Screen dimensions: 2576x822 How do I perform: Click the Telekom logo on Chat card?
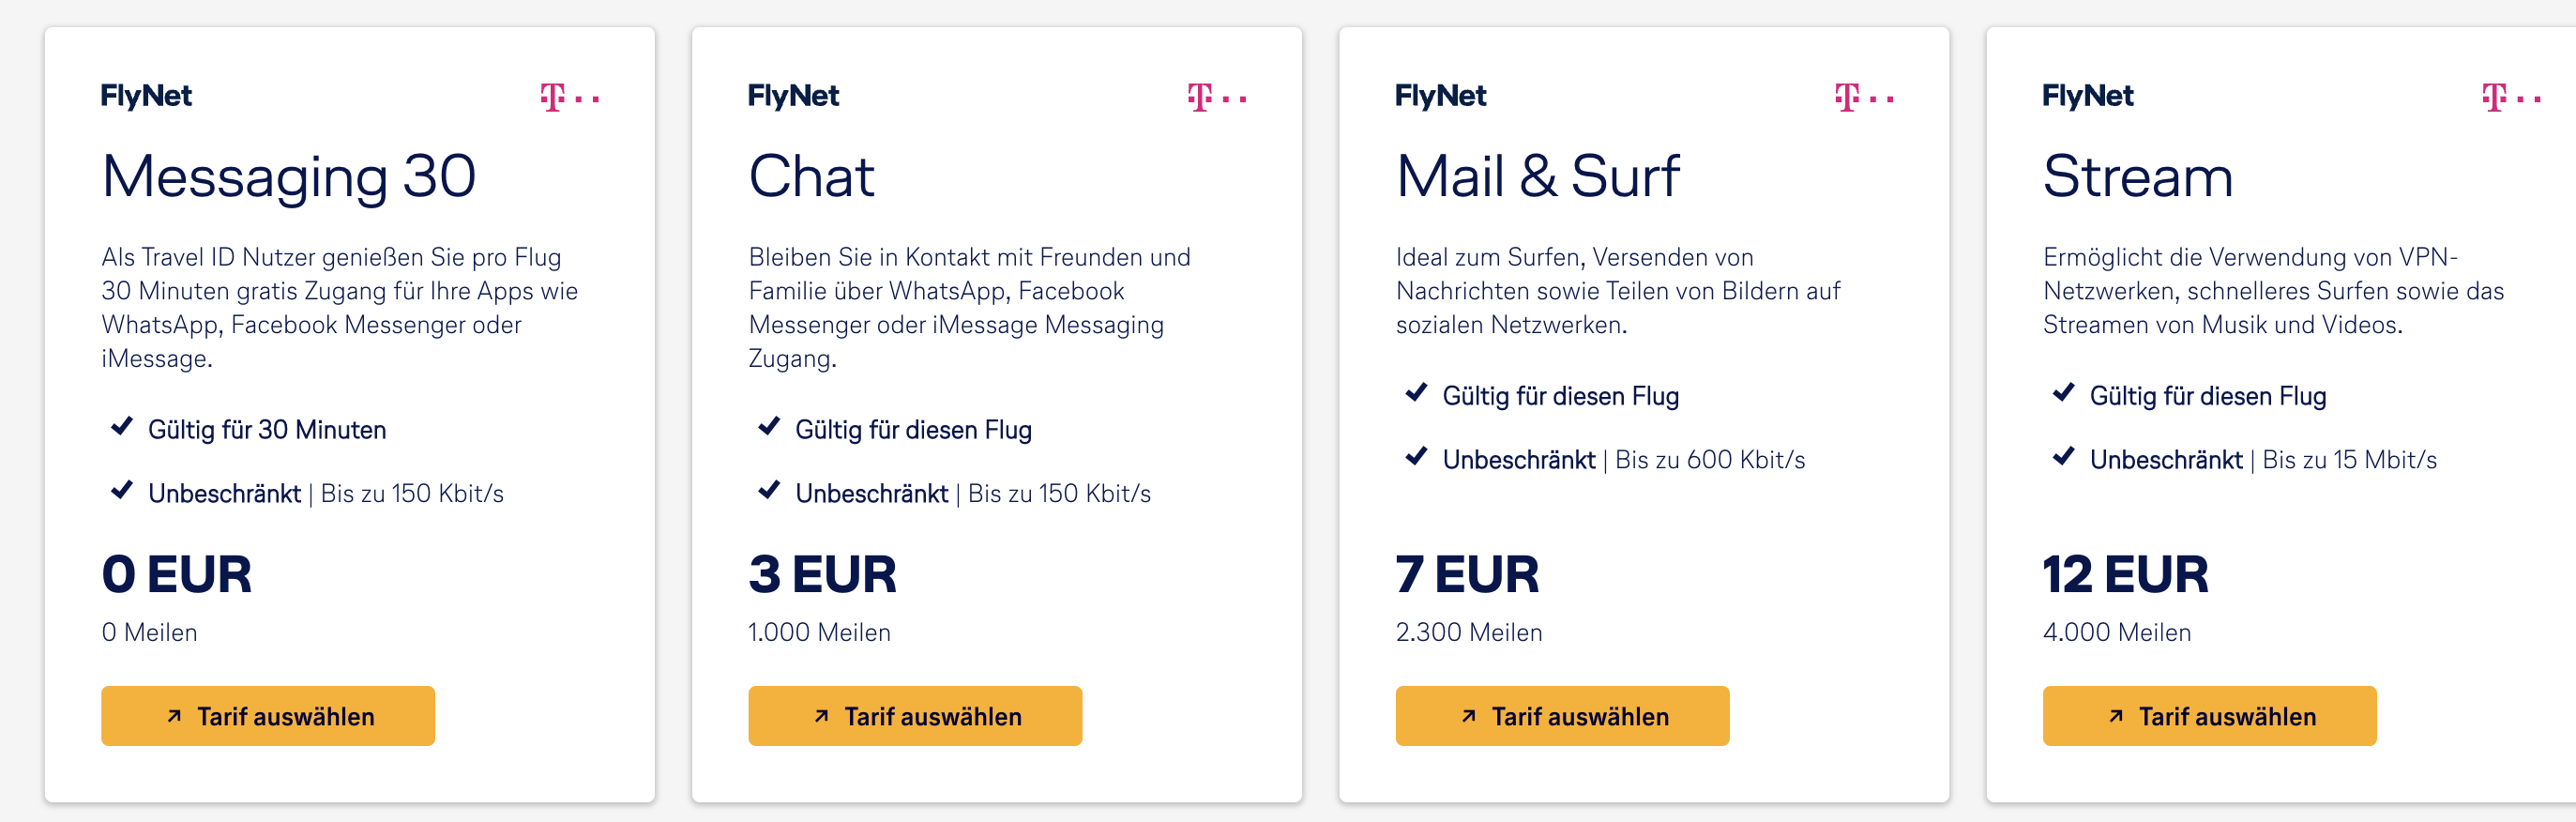click(1216, 97)
